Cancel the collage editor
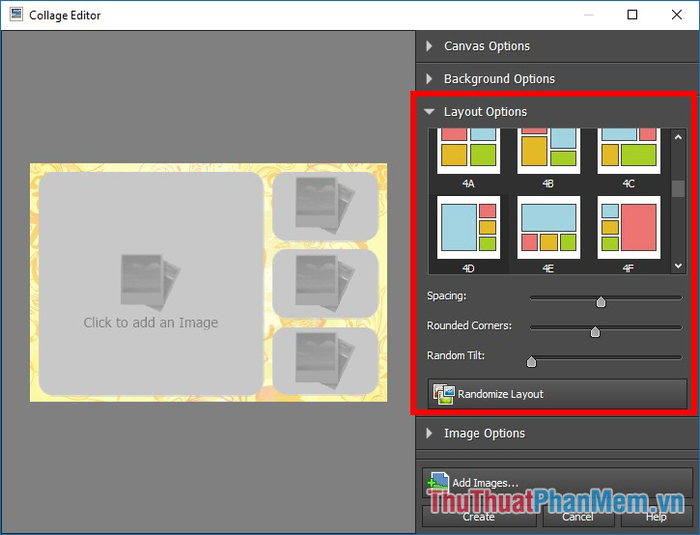 578,517
